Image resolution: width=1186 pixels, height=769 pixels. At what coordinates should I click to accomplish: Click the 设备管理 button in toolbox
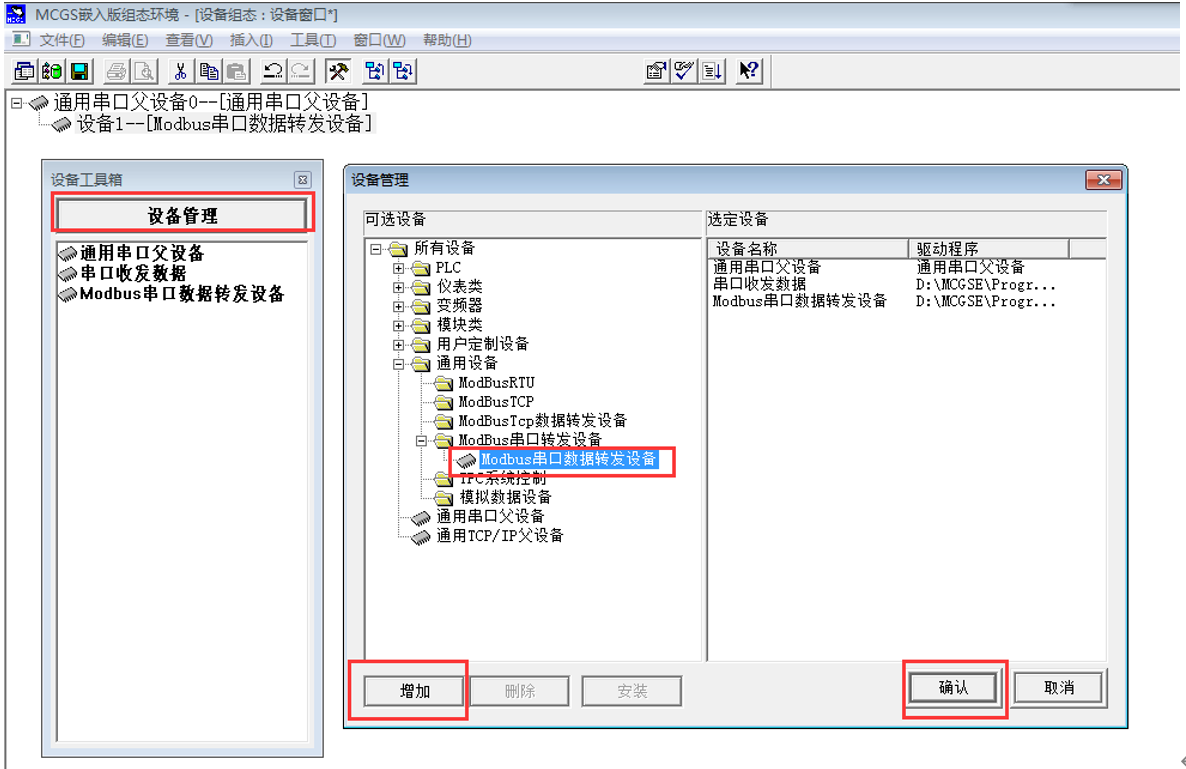tap(182, 216)
